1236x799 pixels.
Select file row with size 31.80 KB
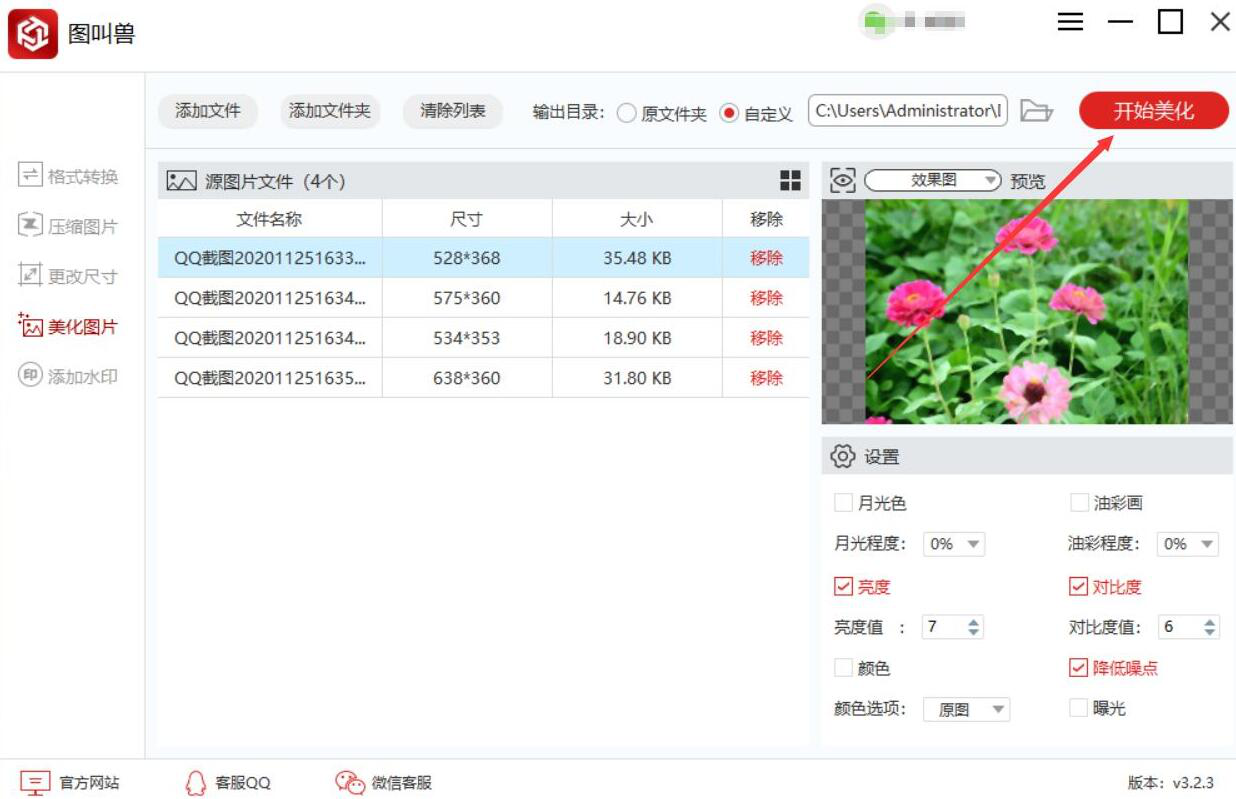point(483,378)
